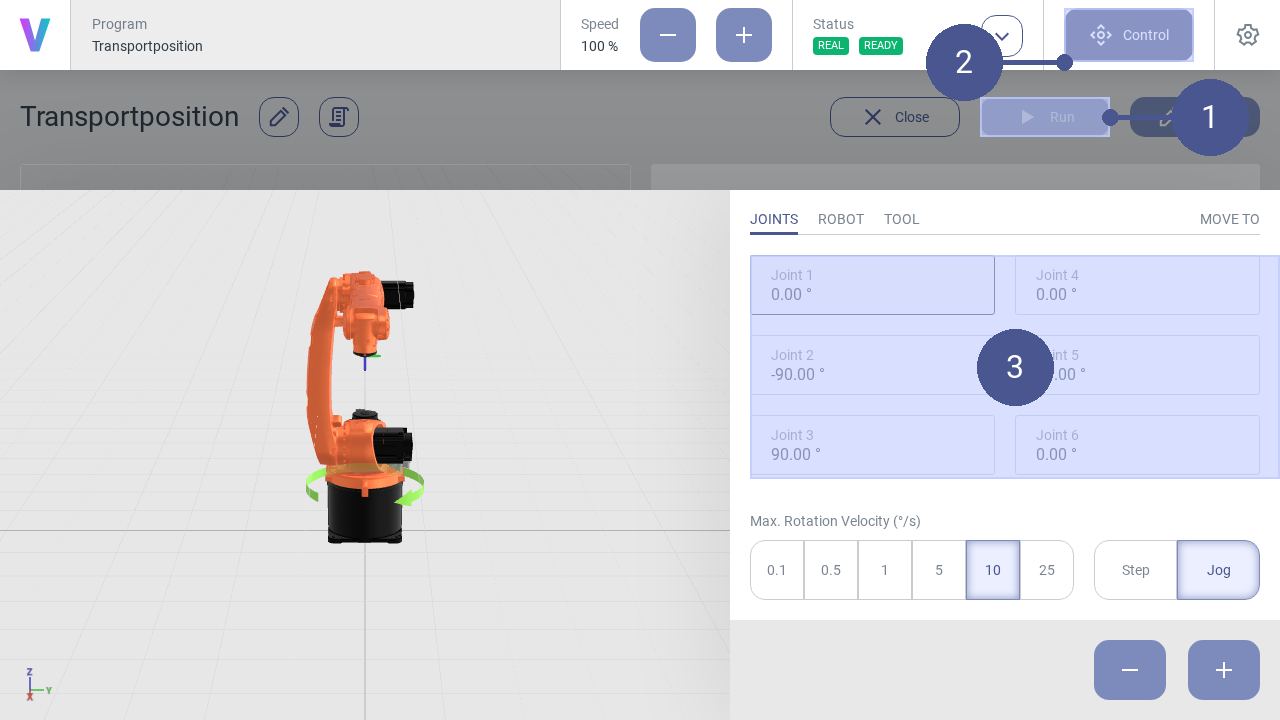Click the Run program button
Viewport: 1280px width, 720px height.
click(x=1045, y=117)
